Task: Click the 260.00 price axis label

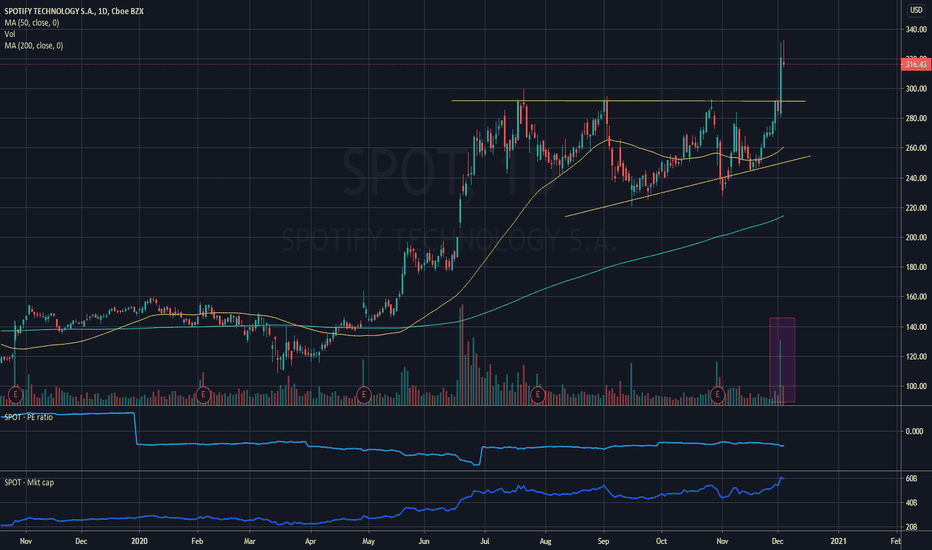Action: tap(916, 148)
